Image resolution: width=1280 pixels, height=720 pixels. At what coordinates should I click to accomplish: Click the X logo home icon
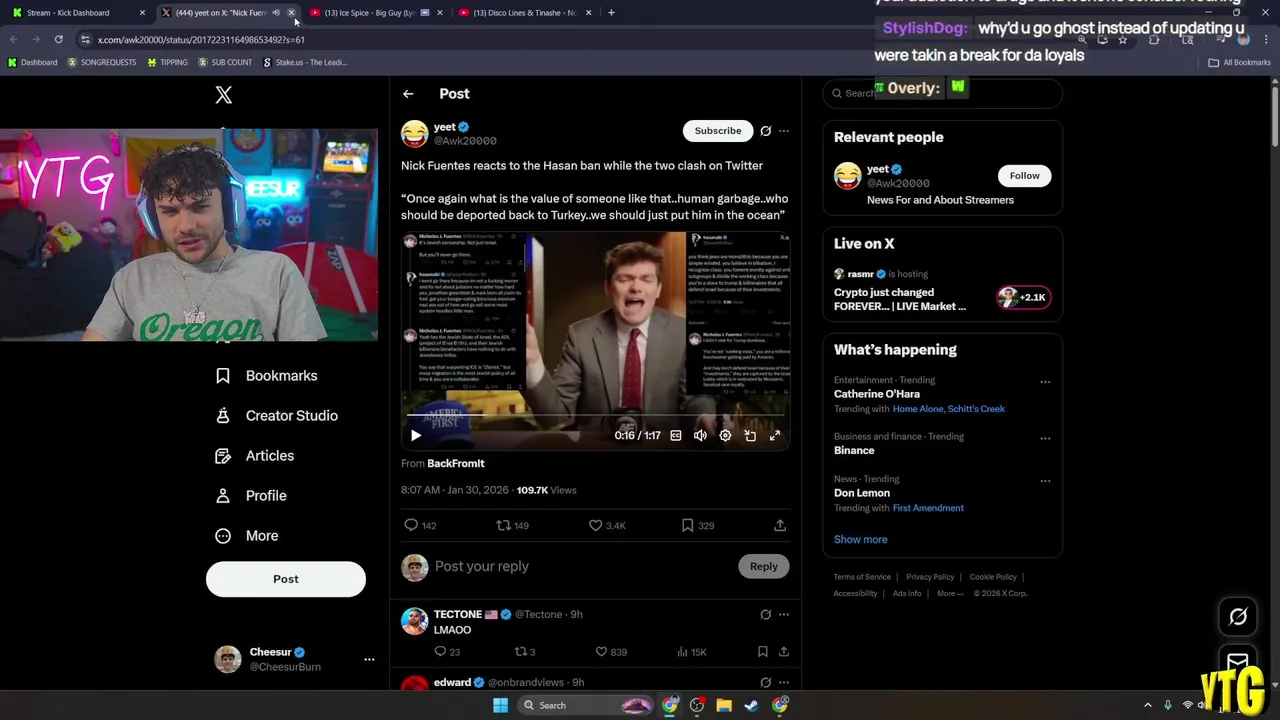(x=224, y=95)
